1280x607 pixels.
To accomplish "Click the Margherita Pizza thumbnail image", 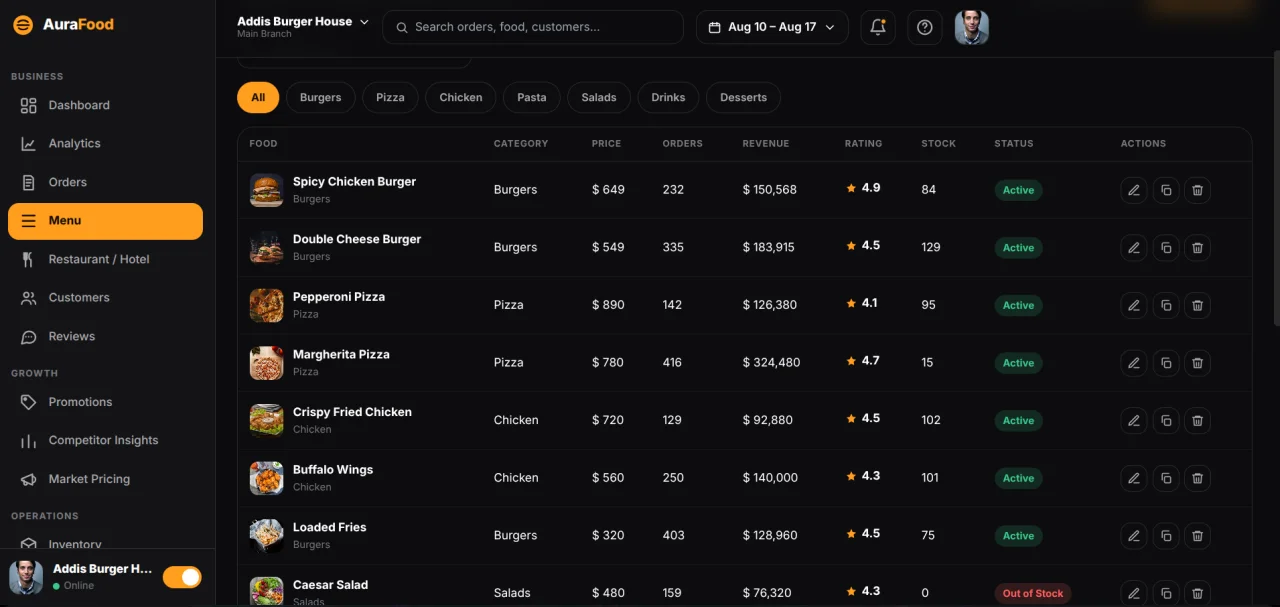I will pos(267,363).
